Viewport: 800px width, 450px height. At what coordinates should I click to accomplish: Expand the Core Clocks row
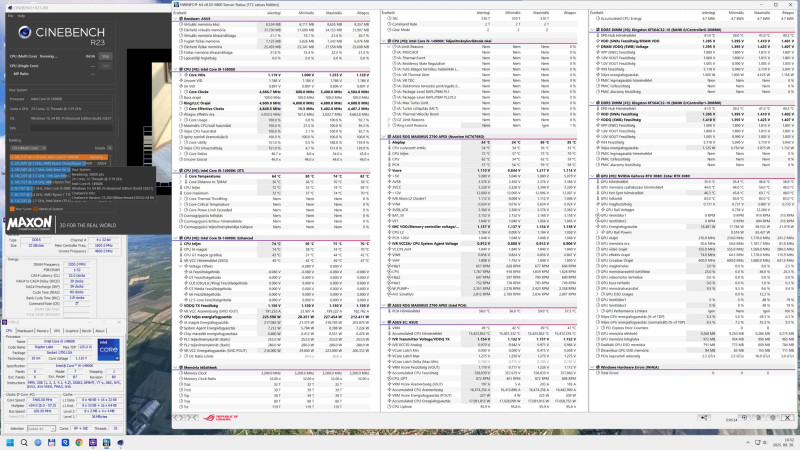coord(181,92)
